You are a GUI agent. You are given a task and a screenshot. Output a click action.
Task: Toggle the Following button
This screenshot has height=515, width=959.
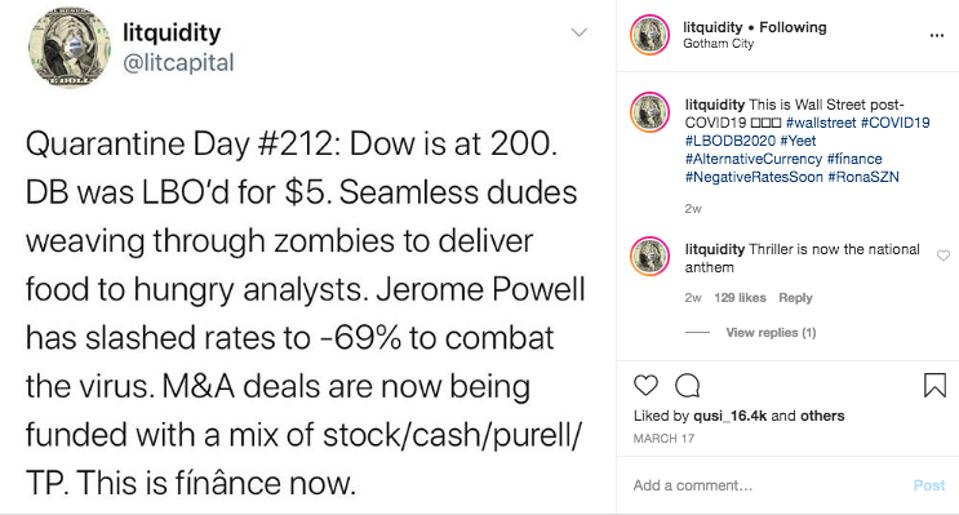[x=793, y=27]
